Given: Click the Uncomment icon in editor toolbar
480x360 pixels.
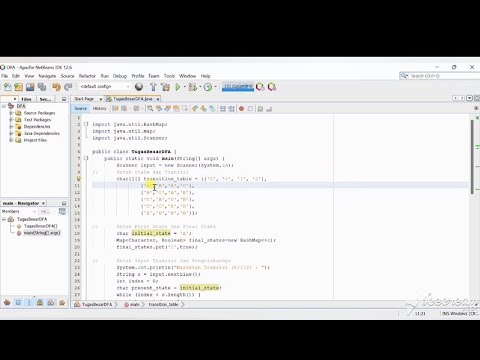Looking at the screenshot, I should tap(269, 108).
